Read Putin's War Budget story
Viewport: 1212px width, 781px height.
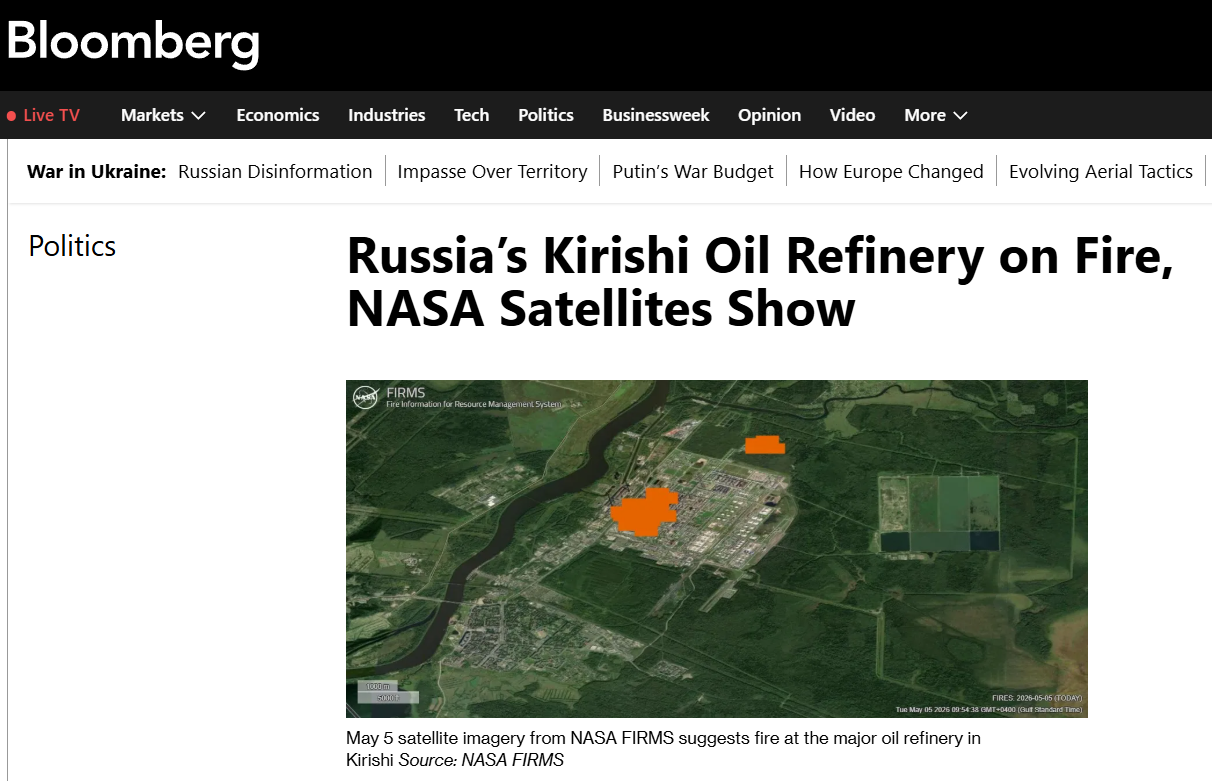click(x=693, y=171)
